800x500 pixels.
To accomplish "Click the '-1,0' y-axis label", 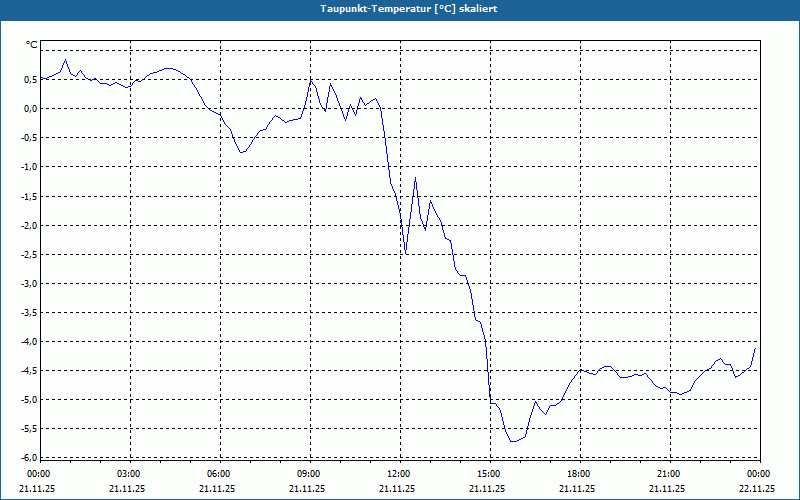I will pos(30,166).
